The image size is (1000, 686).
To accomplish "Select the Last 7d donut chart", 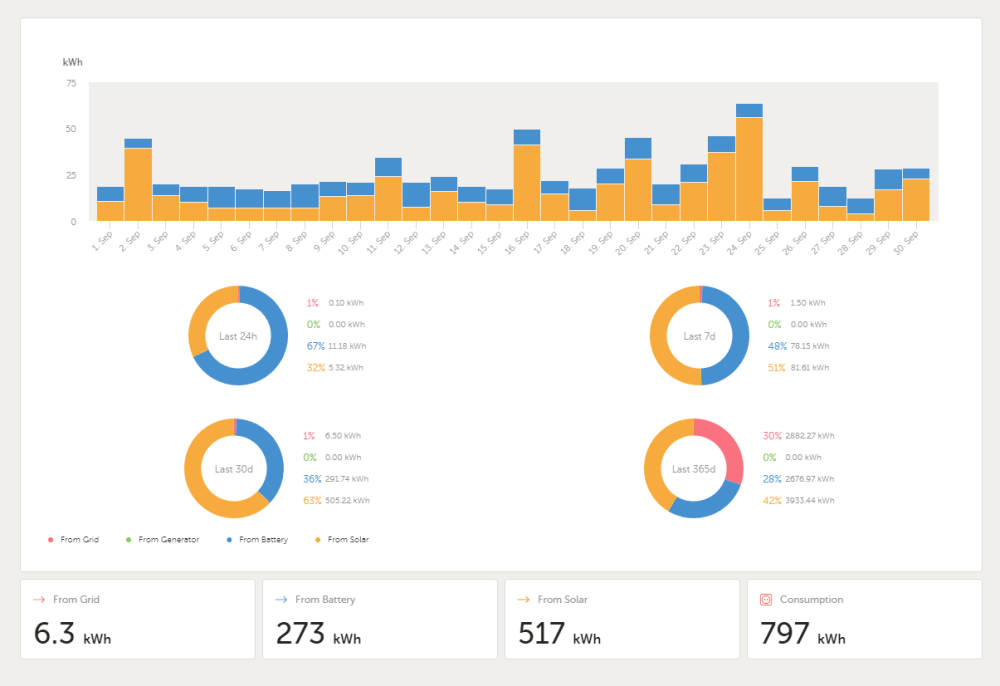I will pyautogui.click(x=700, y=335).
